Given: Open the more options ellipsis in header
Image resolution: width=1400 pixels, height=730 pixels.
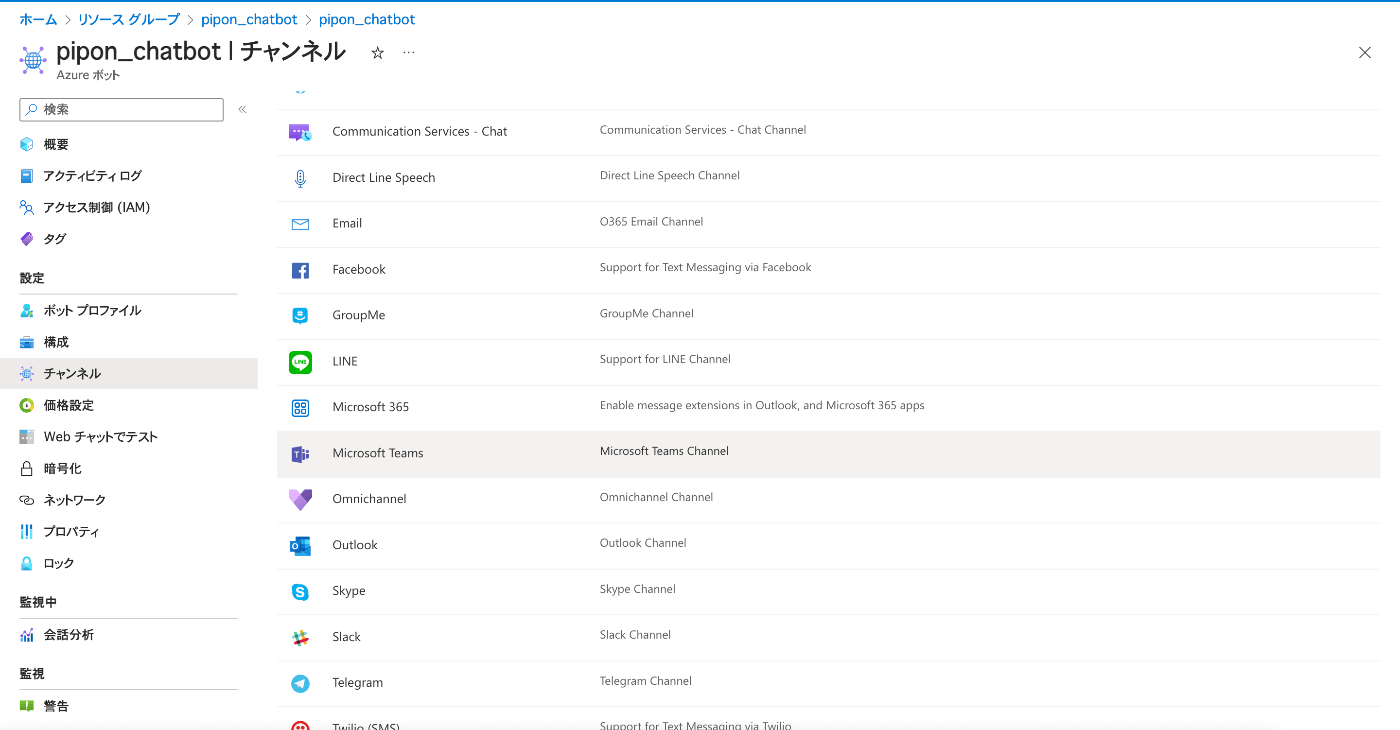Looking at the screenshot, I should (409, 53).
